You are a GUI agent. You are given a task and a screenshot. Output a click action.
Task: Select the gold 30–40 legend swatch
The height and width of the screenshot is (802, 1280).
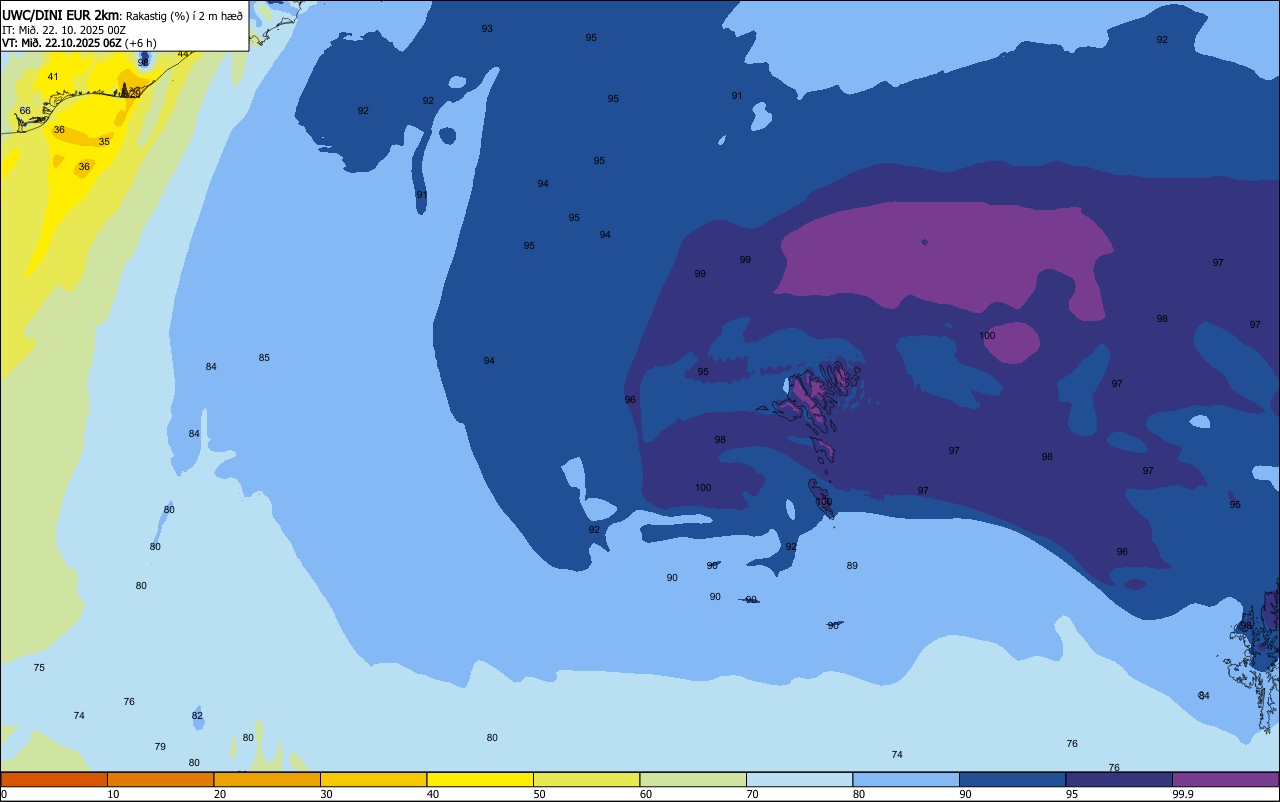point(373,780)
